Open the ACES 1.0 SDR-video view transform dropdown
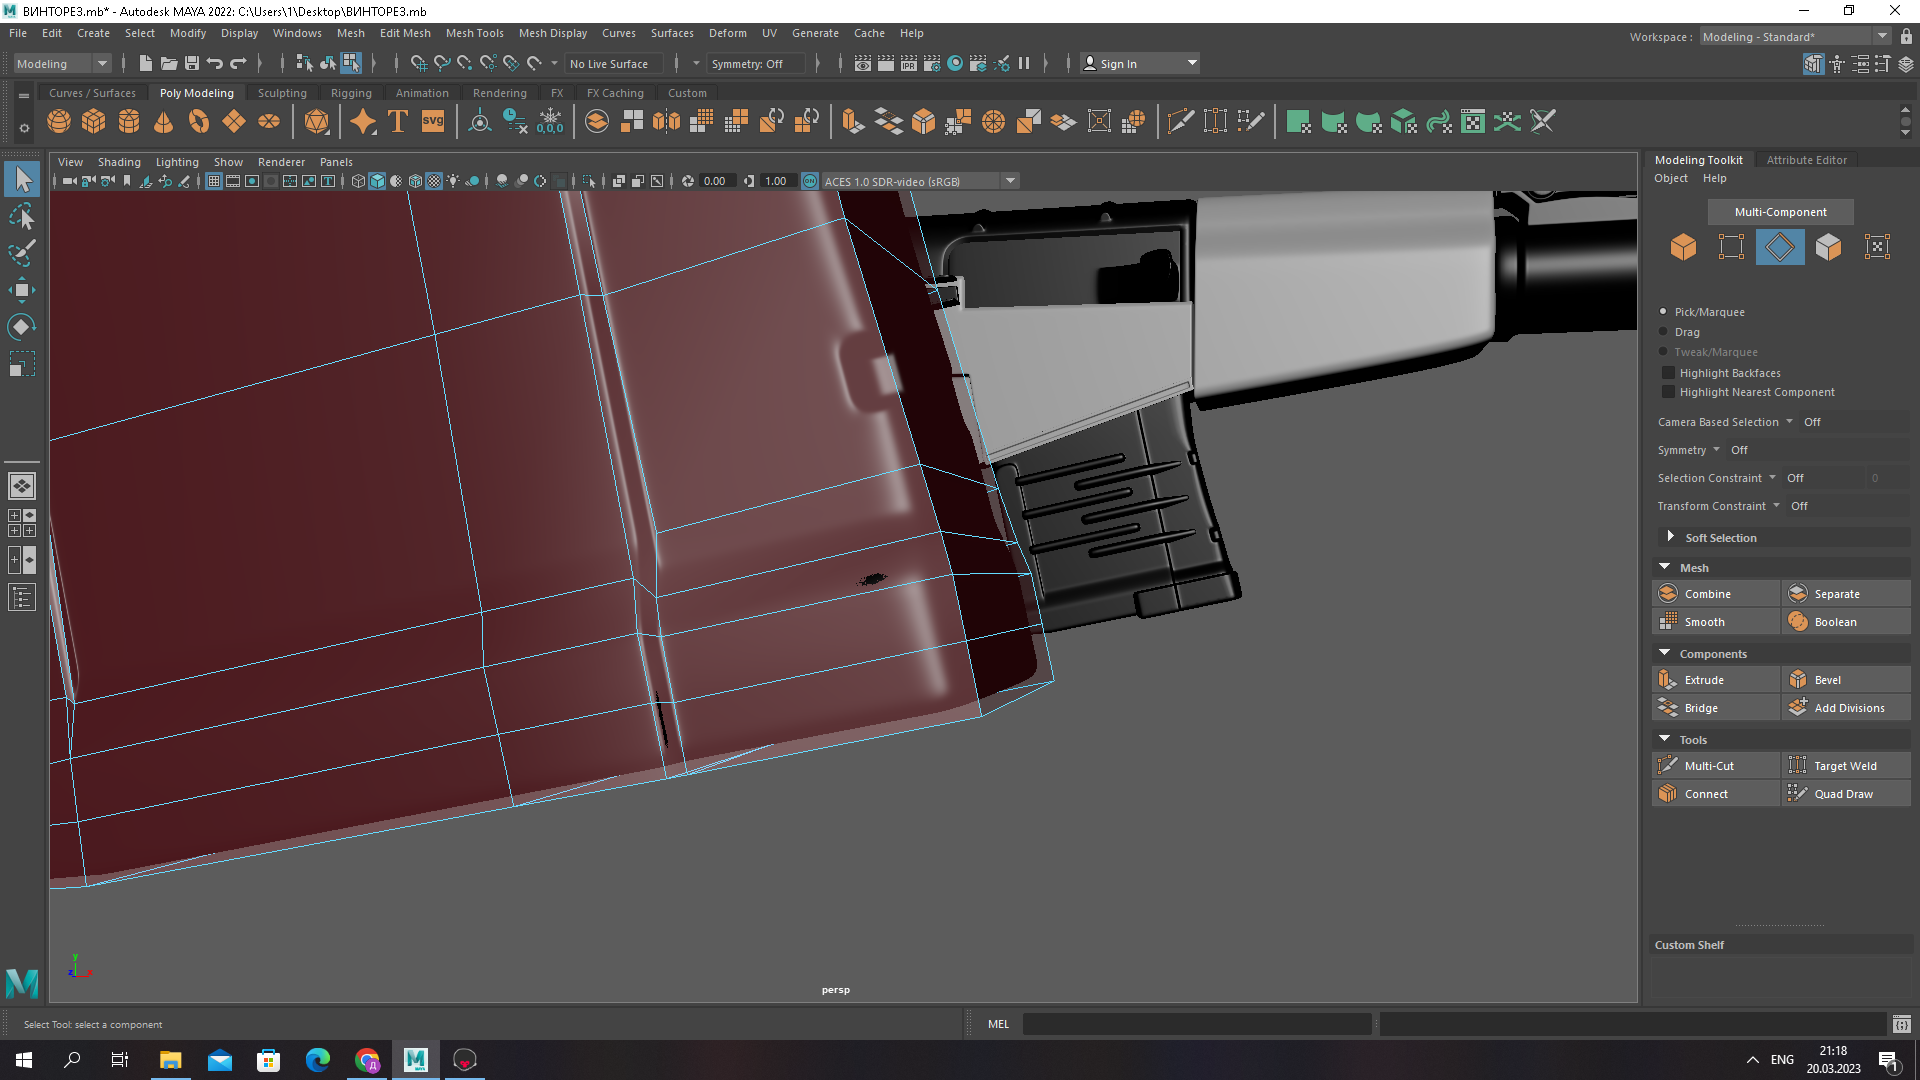The image size is (1920, 1080). [920, 181]
